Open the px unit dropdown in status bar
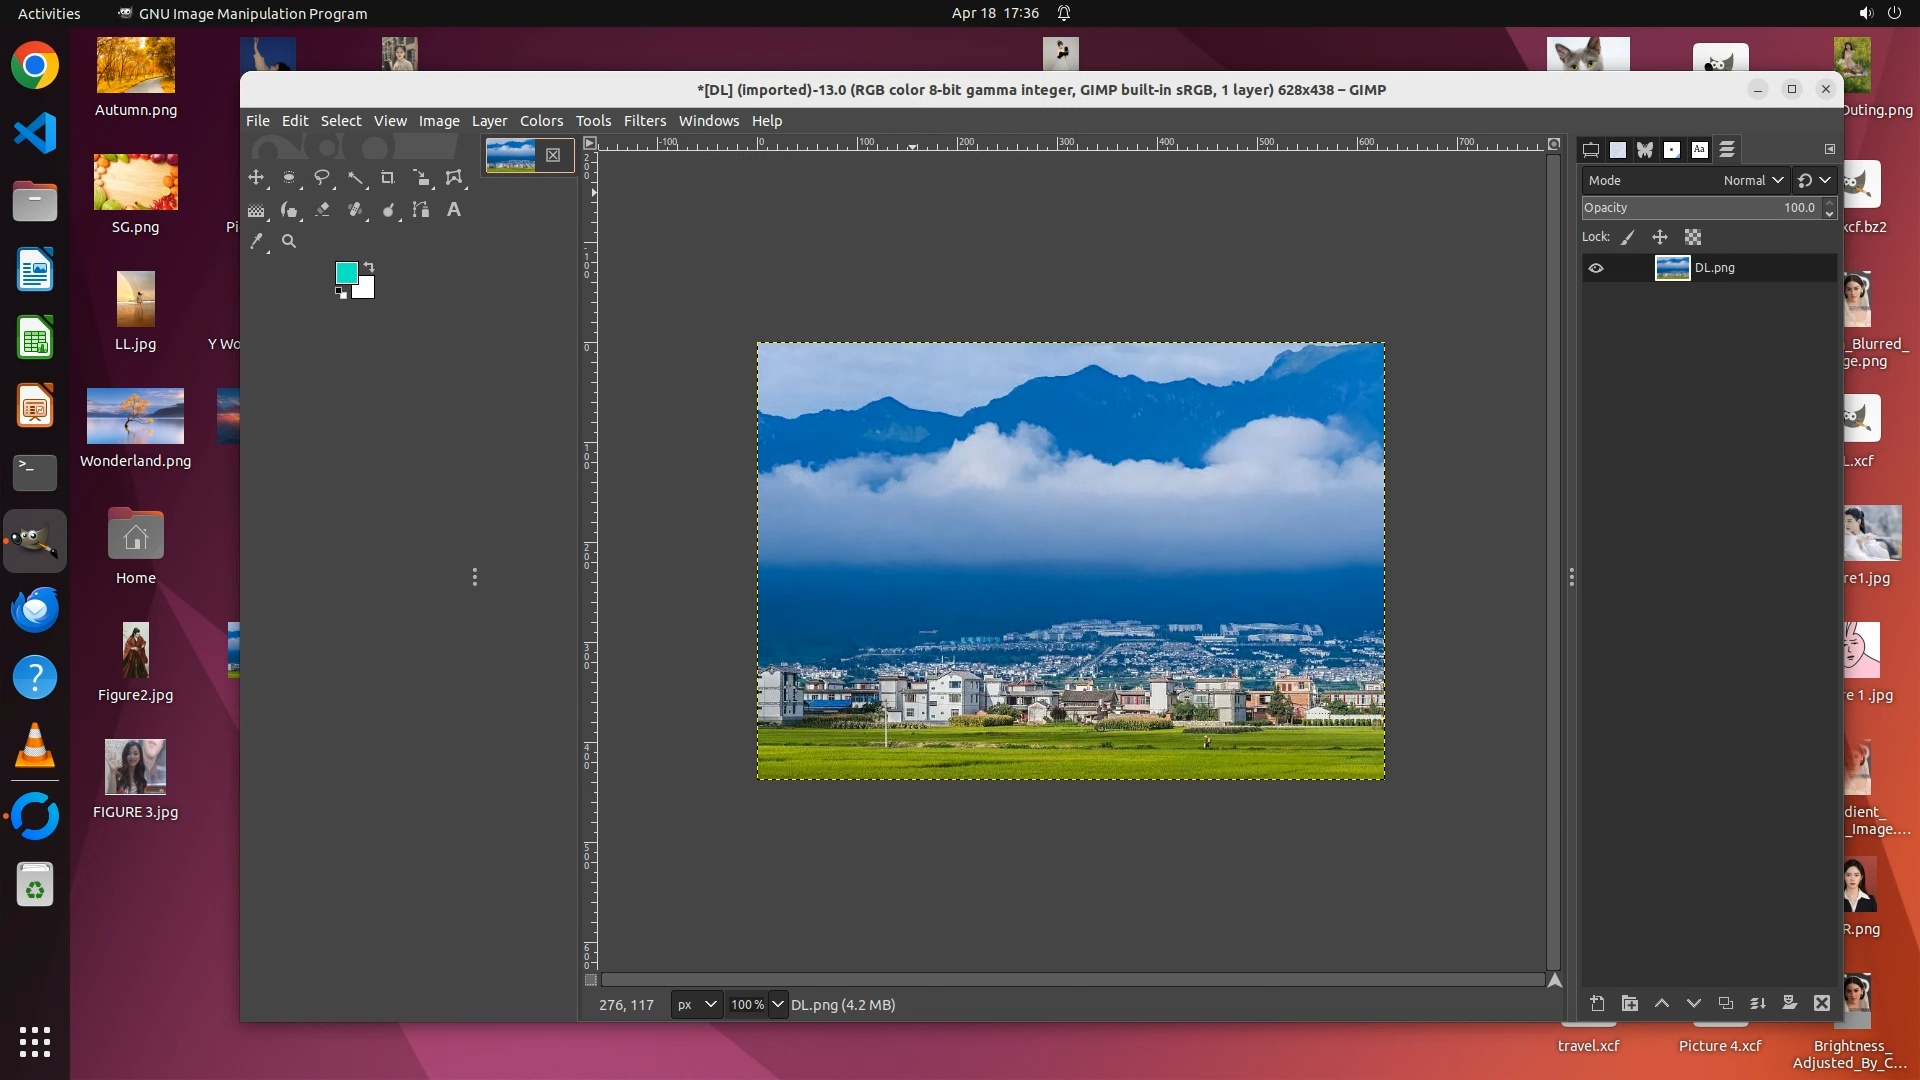The height and width of the screenshot is (1080, 1920). coord(696,1004)
